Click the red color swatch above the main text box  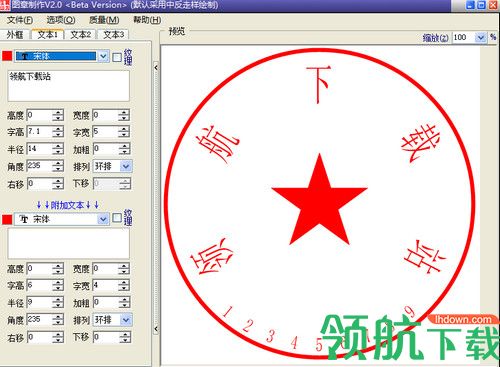(7, 56)
